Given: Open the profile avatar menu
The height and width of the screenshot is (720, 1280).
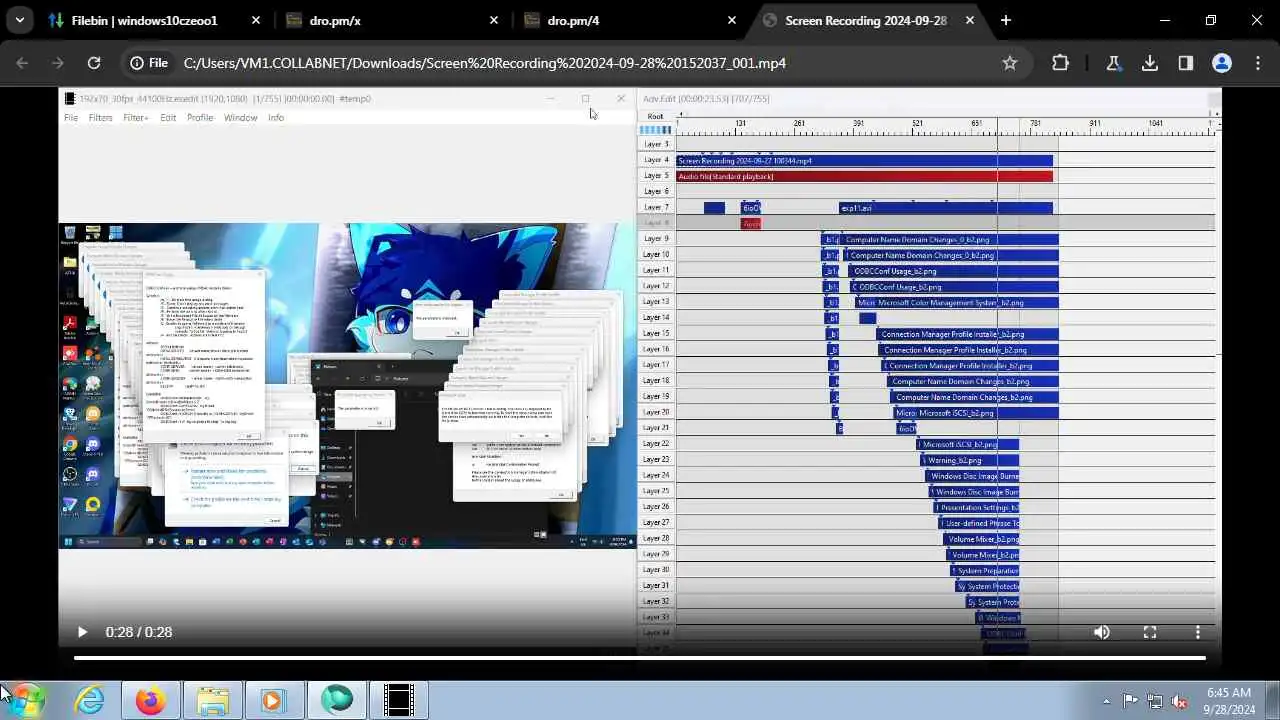Looking at the screenshot, I should [1222, 63].
